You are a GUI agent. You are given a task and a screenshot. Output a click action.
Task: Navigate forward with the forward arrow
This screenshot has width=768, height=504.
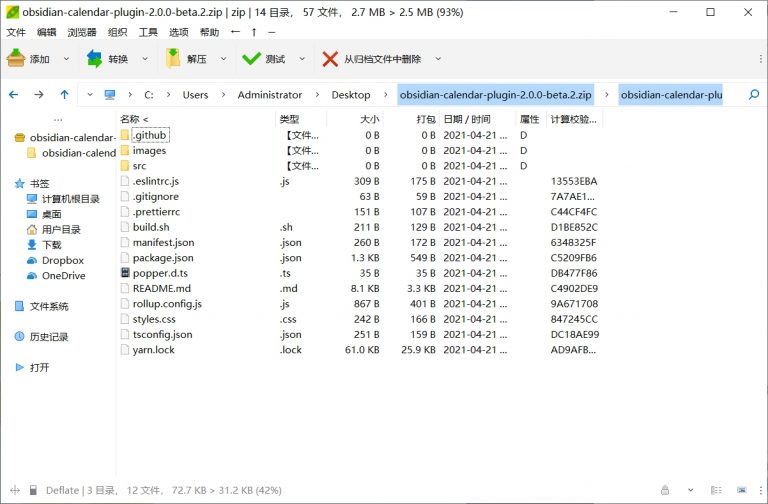coord(39,95)
